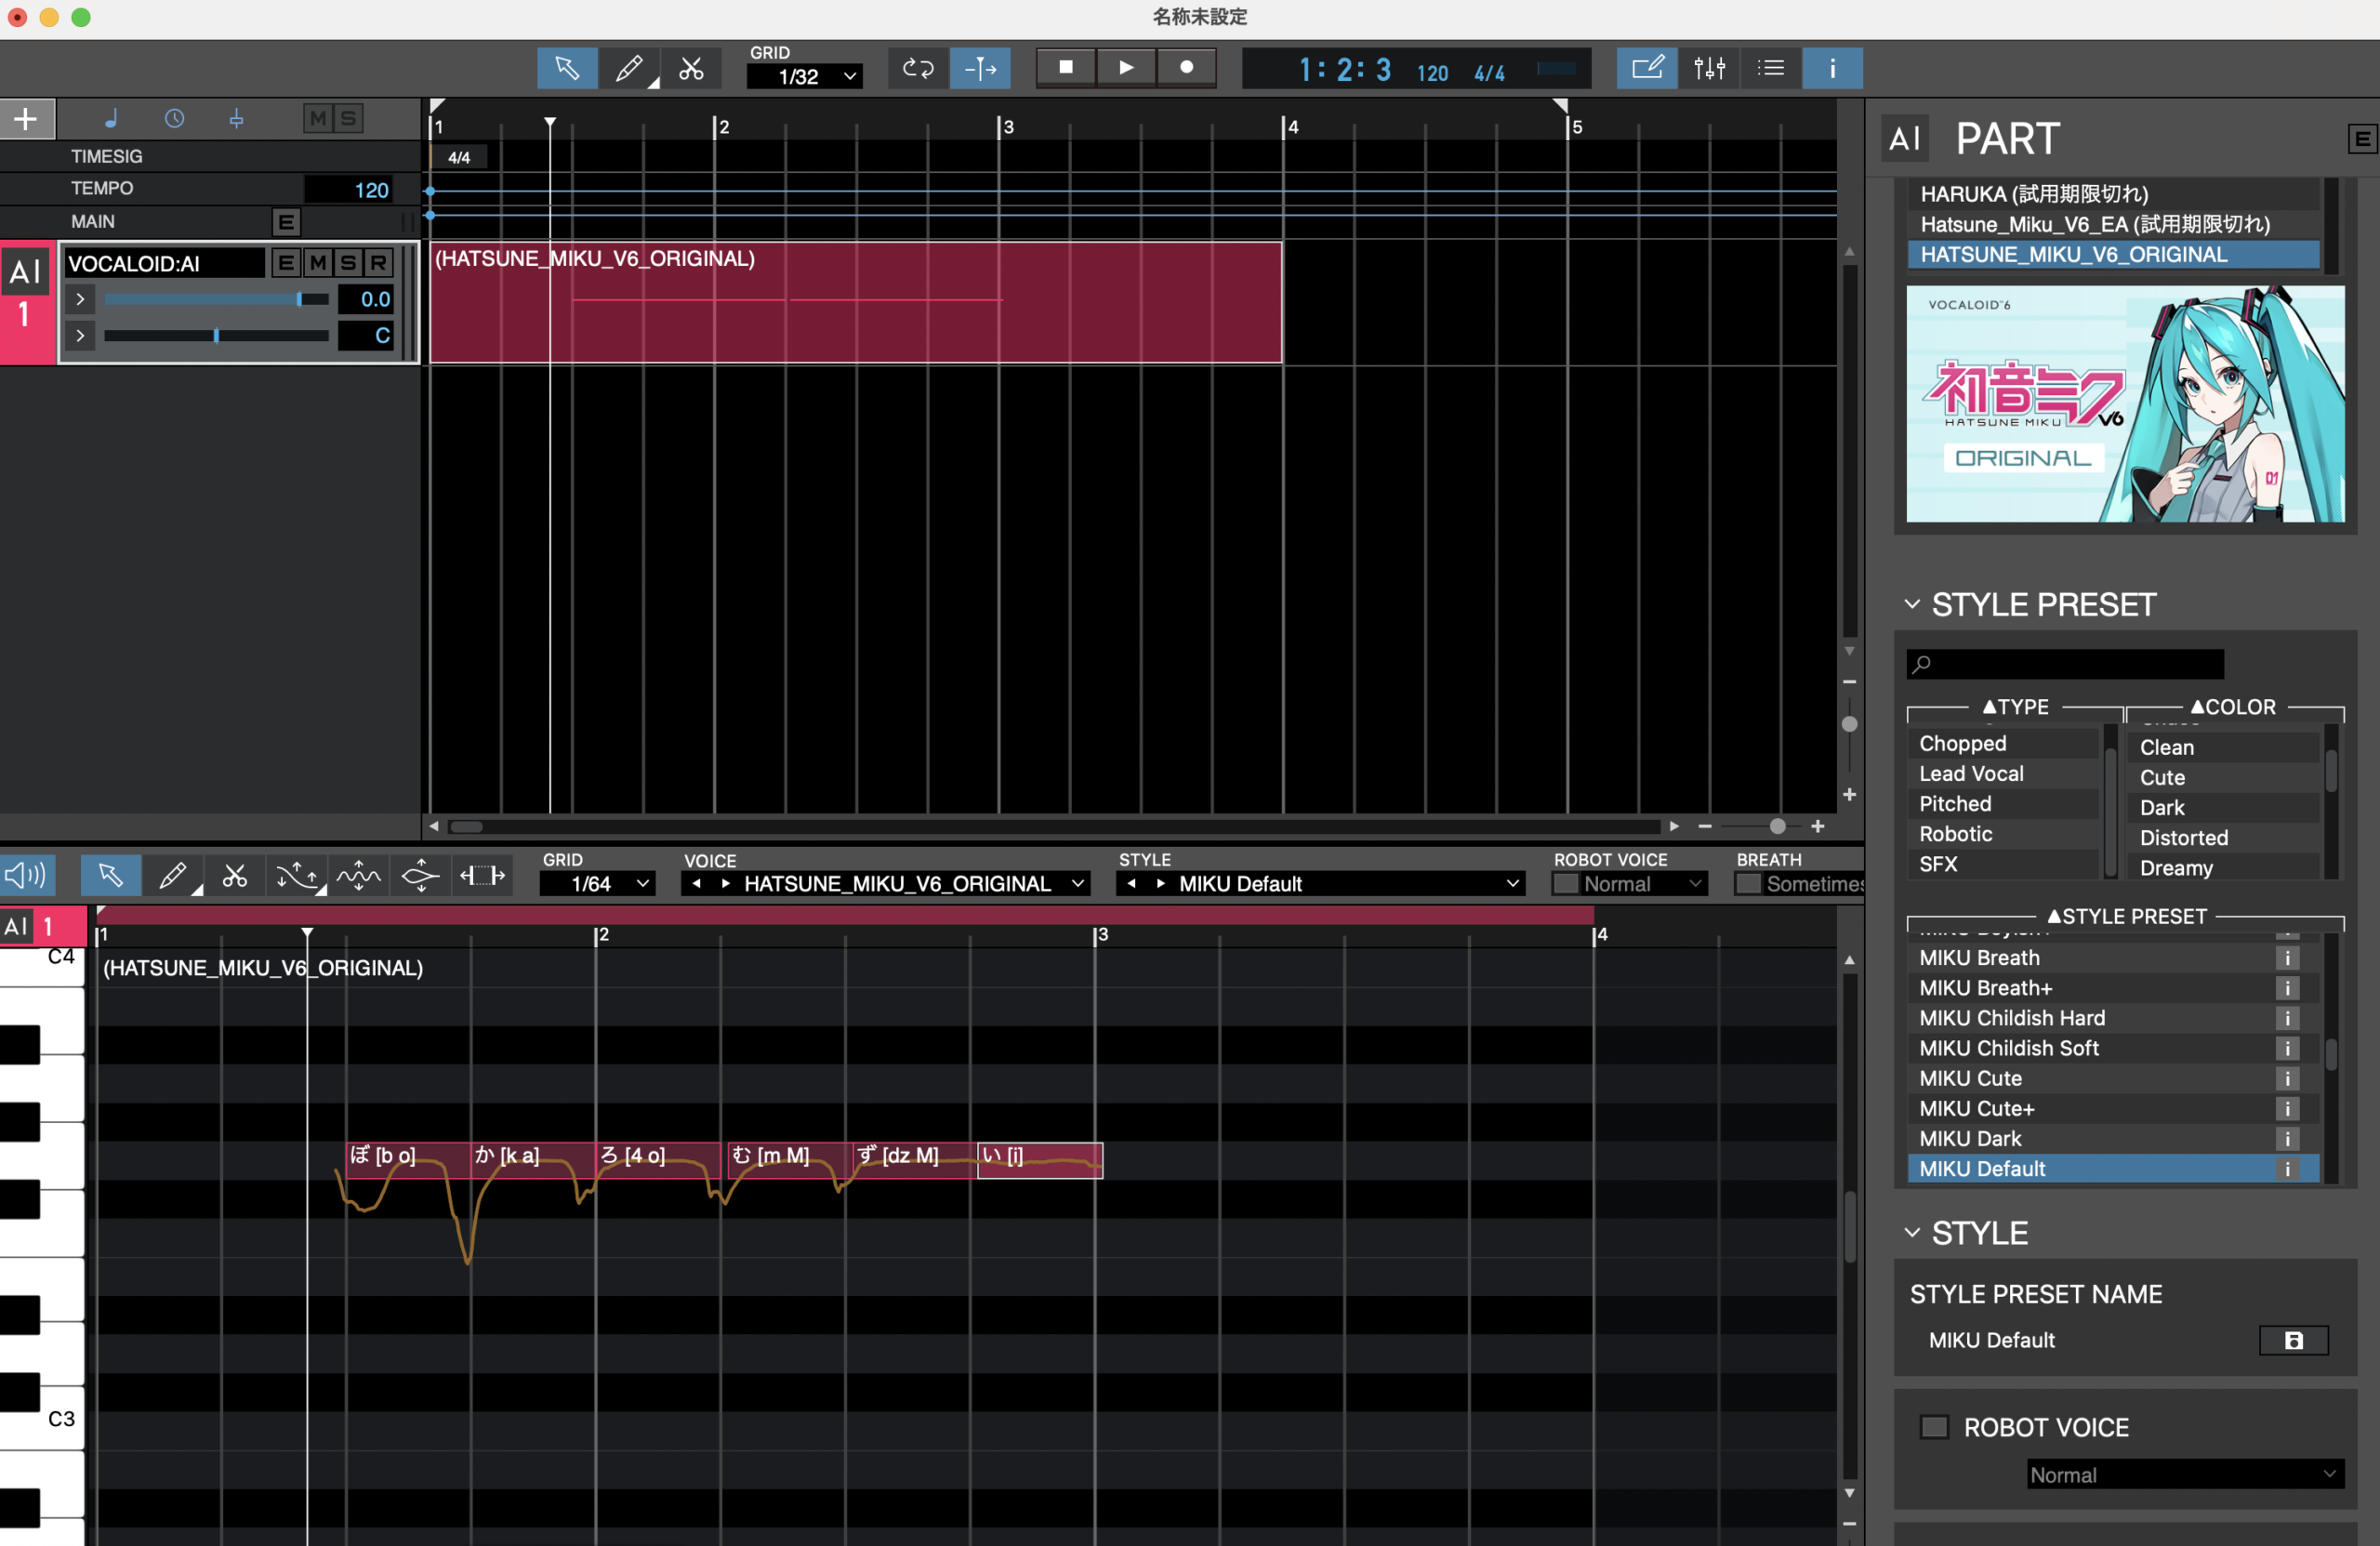Save the style preset with disk icon
Screen dimensions: 2380x1546
coord(2294,1341)
